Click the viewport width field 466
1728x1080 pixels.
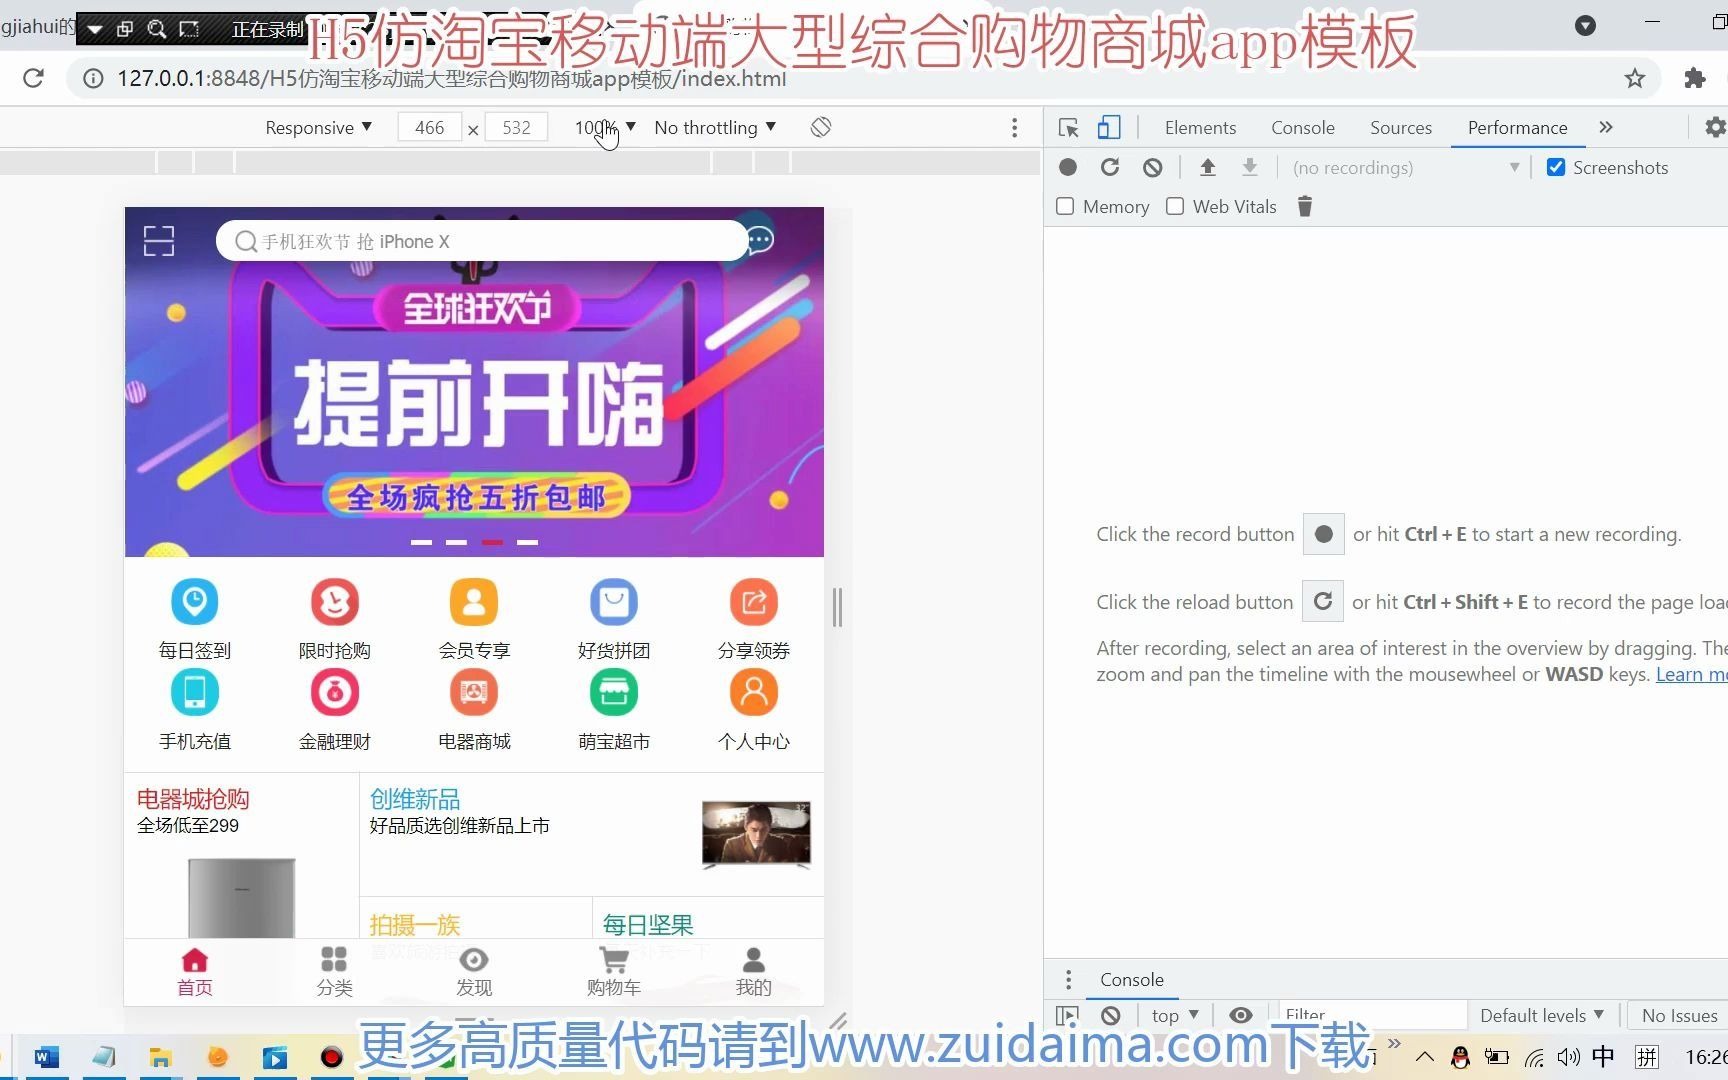(x=429, y=127)
